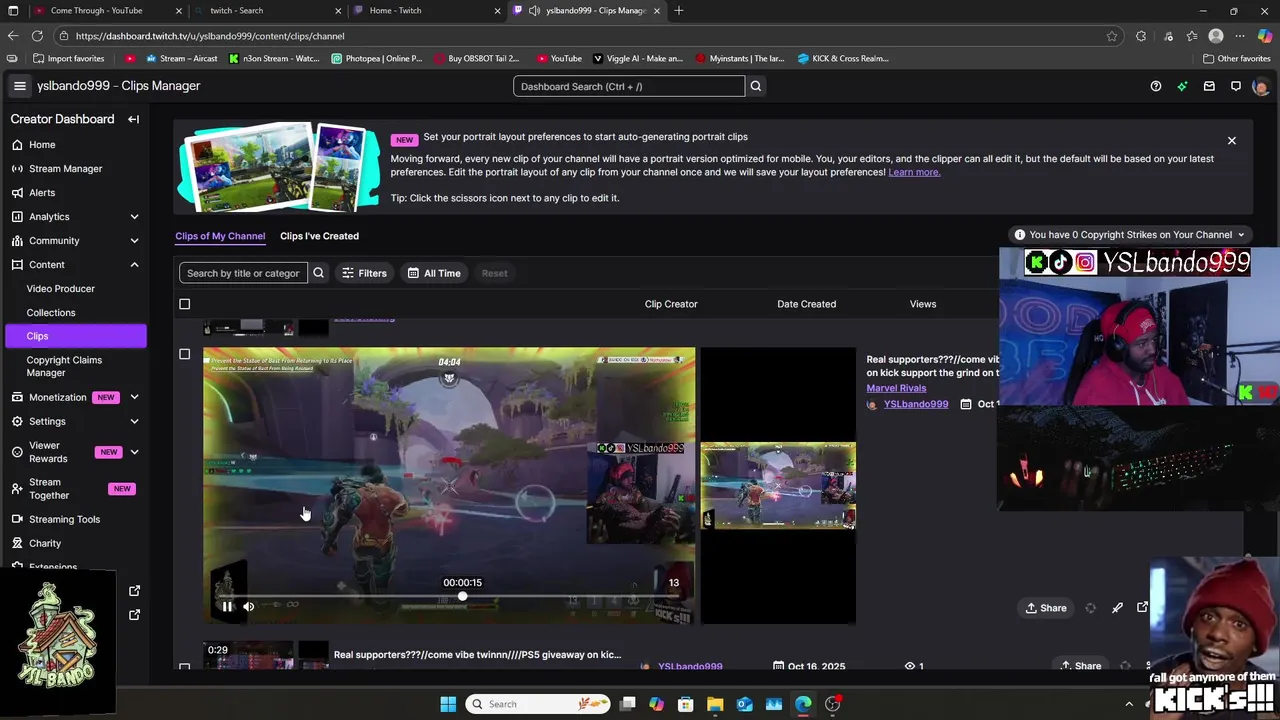The image size is (1280, 720).
Task: Tick the checkbox for the playing clip row
Action: 184,354
